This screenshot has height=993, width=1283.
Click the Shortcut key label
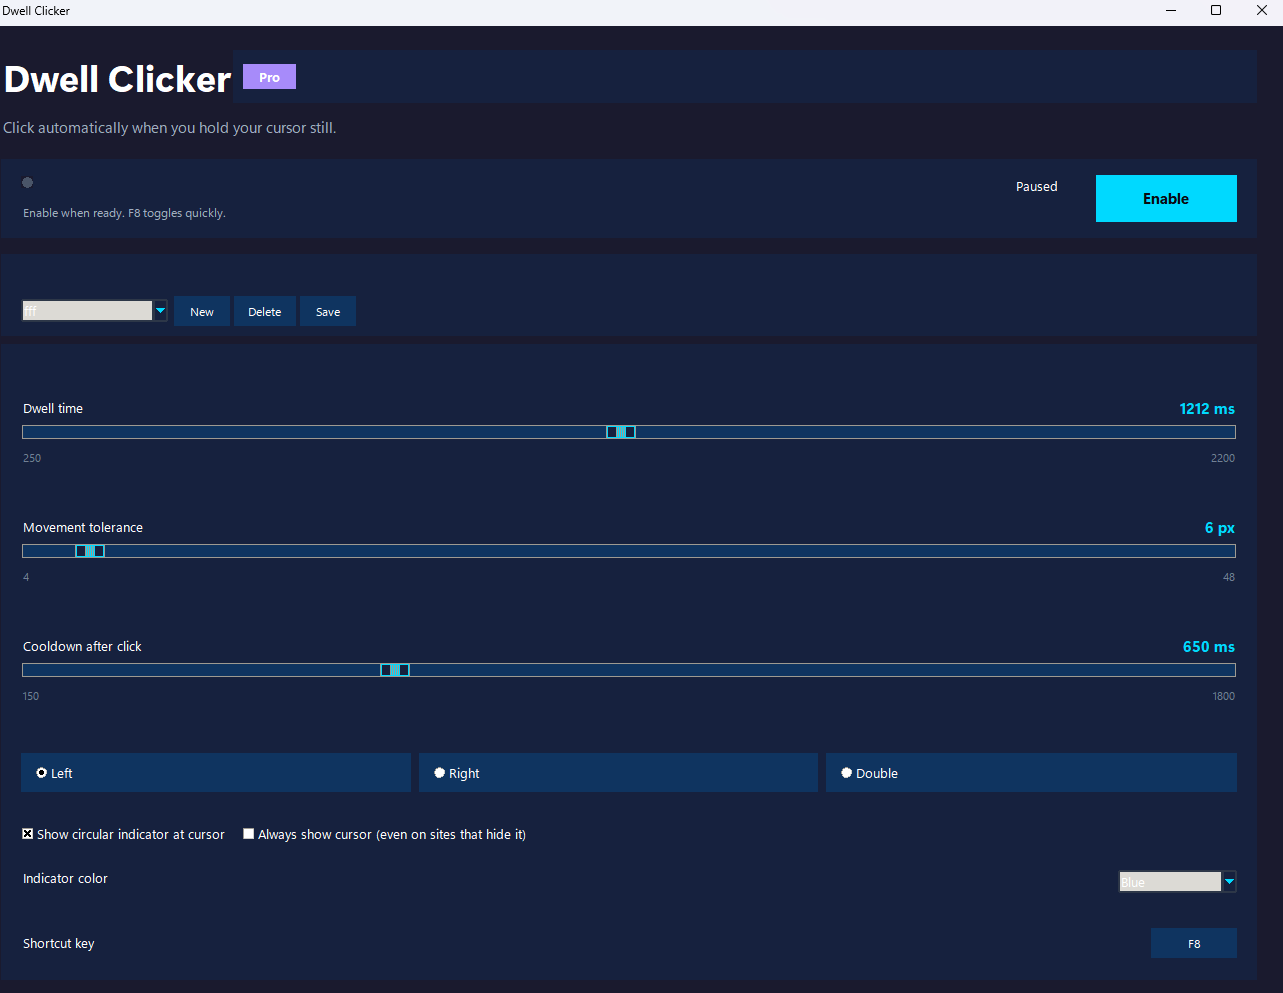click(59, 944)
